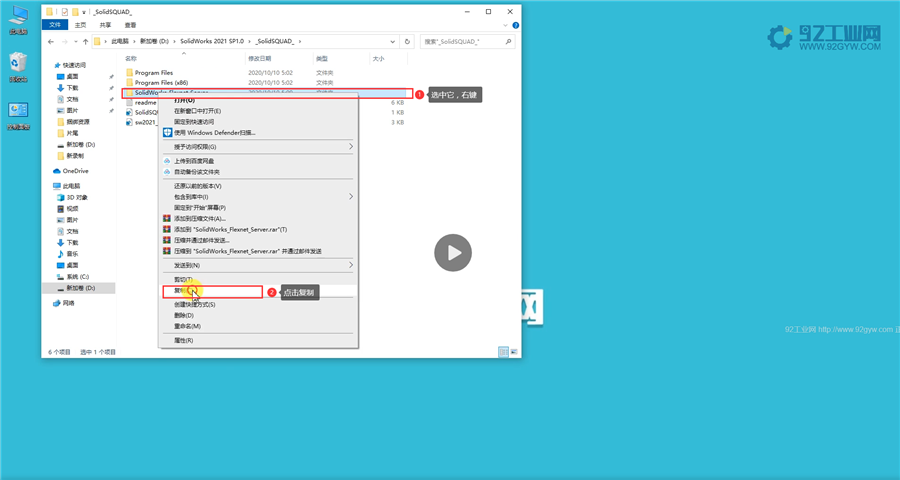This screenshot has width=900, height=480.
Task: Click the search magnifier icon
Action: 508,41
